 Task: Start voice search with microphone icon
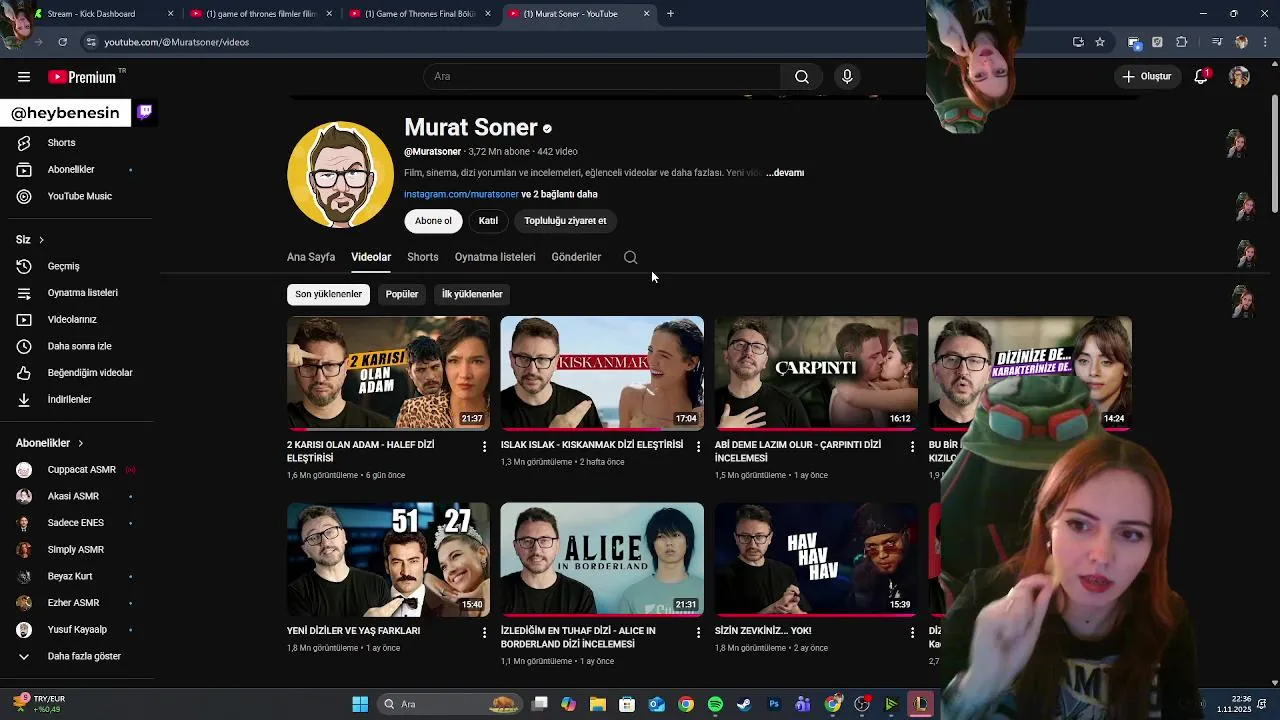click(x=847, y=77)
